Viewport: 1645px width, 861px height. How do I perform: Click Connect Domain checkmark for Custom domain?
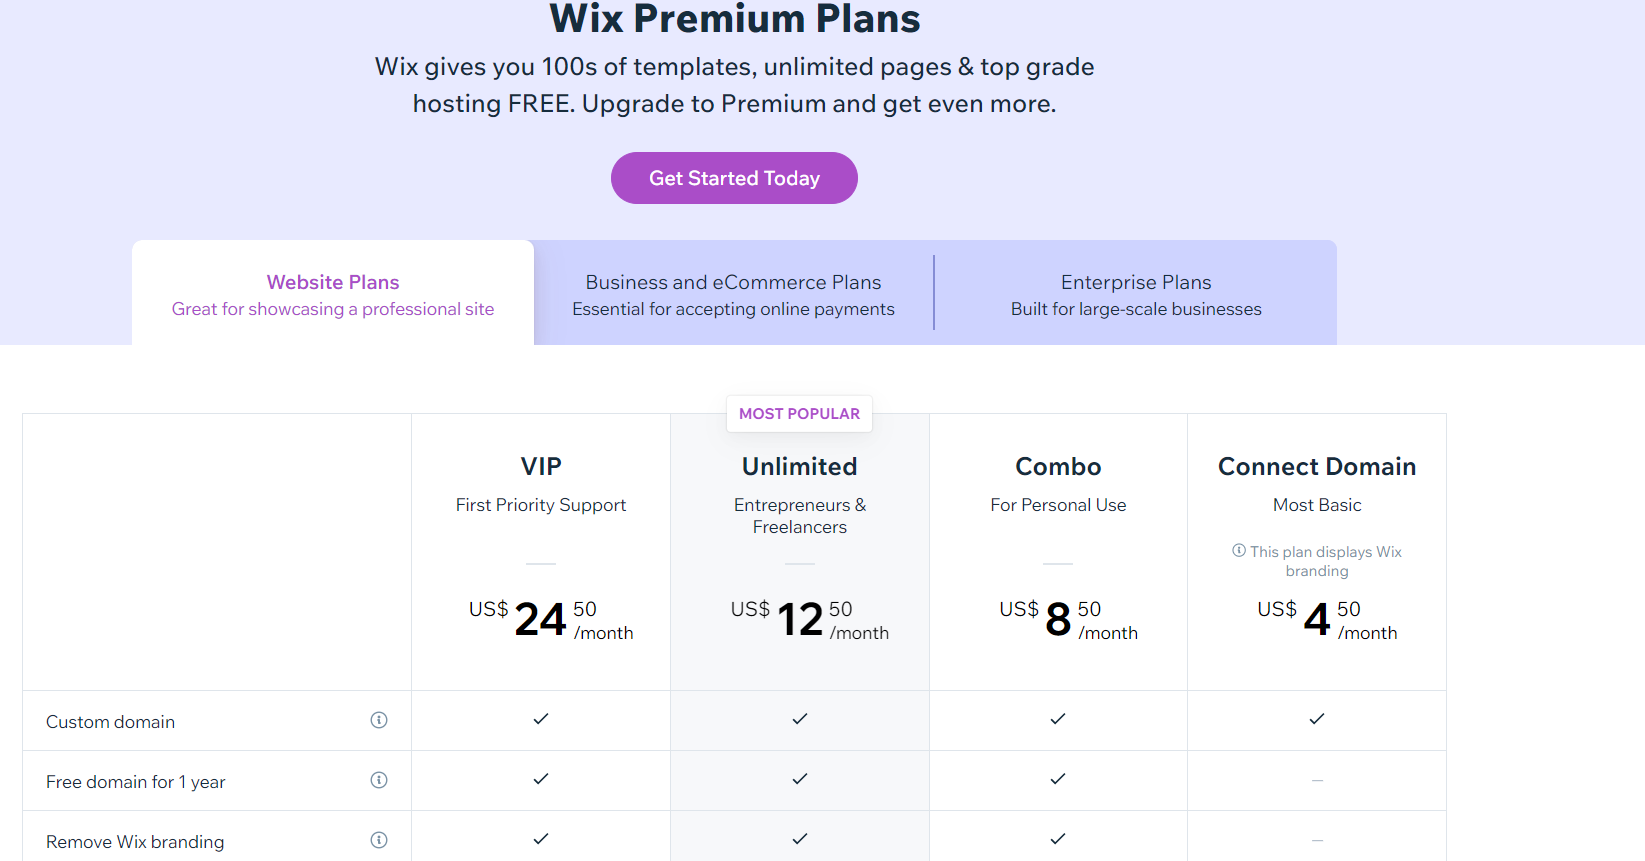(1317, 719)
